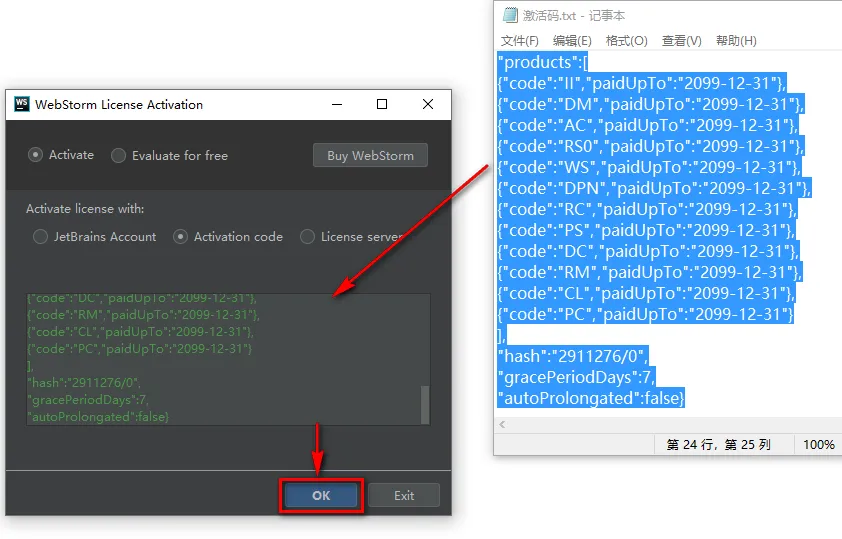Click the Exit button
Image resolution: width=842 pixels, height=539 pixels.
coord(404,496)
